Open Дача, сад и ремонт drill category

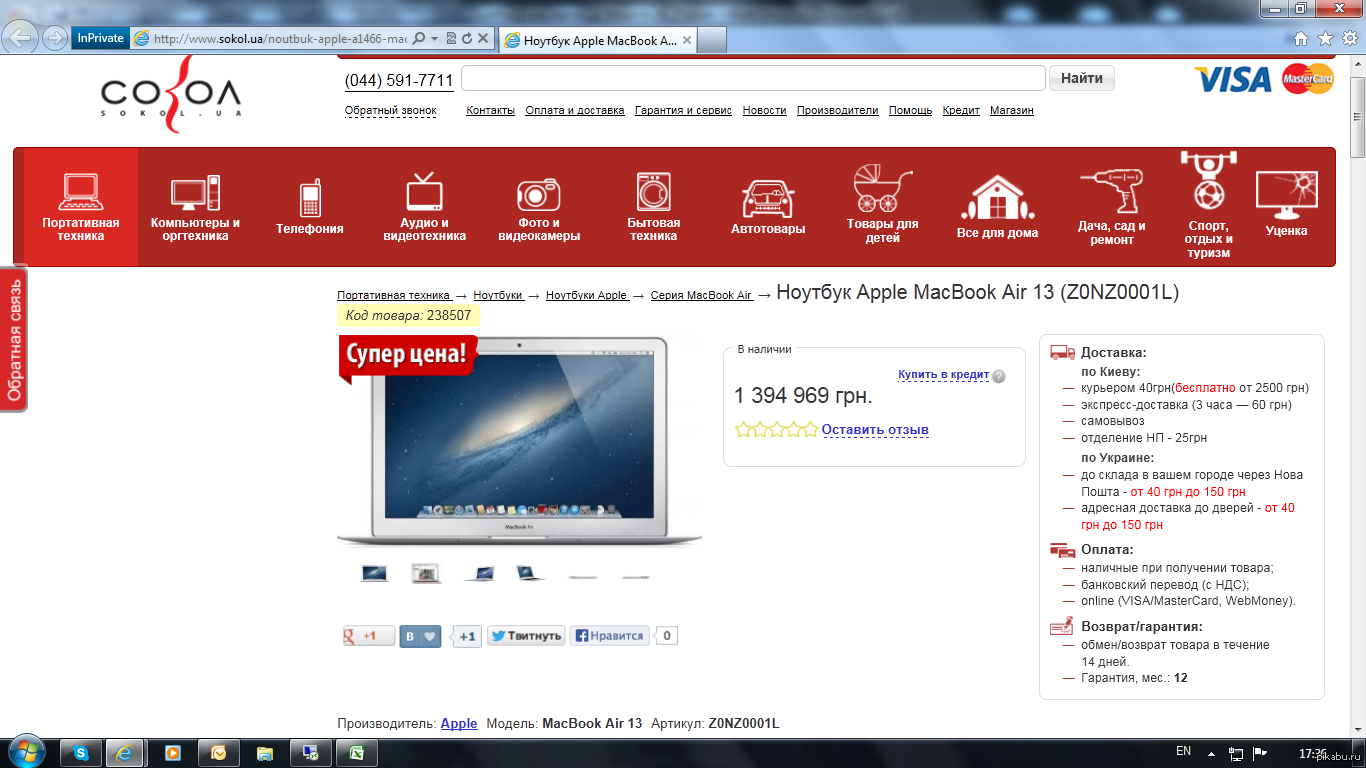point(1112,207)
